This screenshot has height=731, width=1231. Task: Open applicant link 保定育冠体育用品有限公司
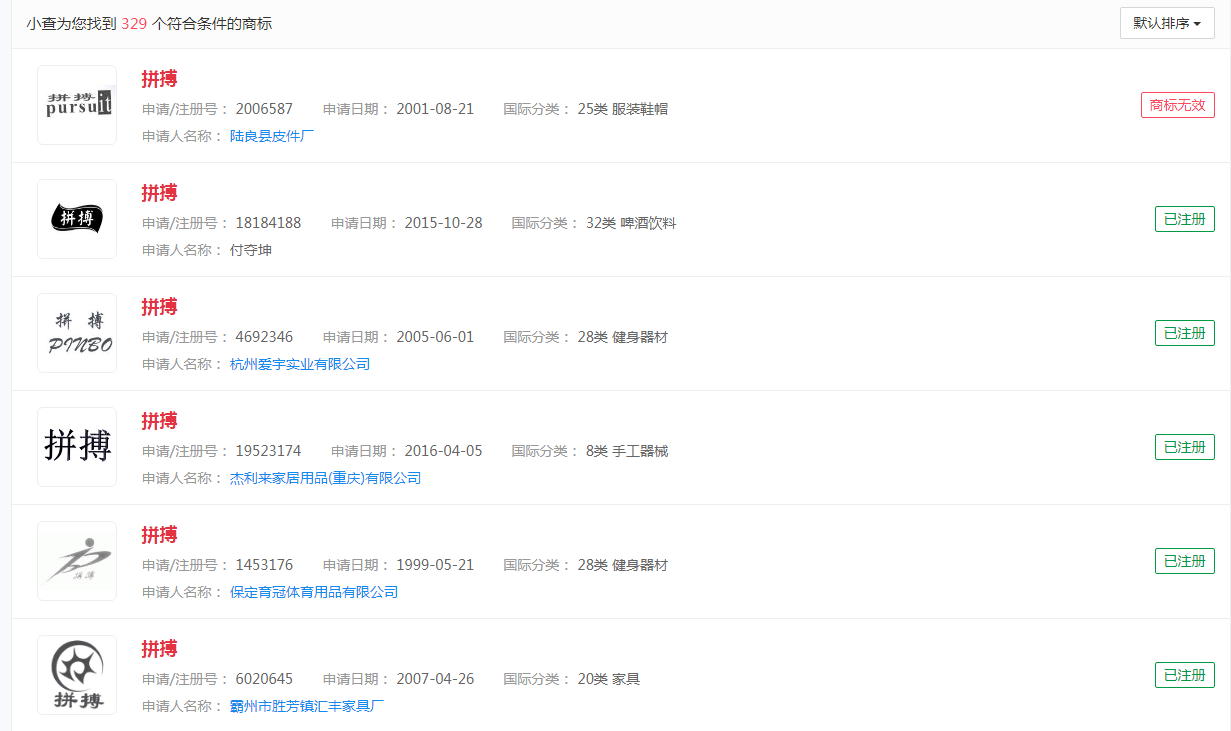tap(314, 592)
